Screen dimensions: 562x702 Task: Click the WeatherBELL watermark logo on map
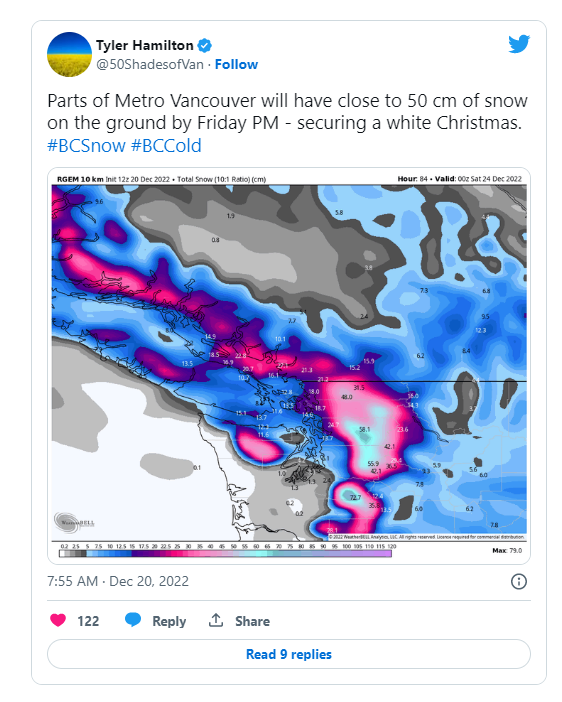(74, 522)
